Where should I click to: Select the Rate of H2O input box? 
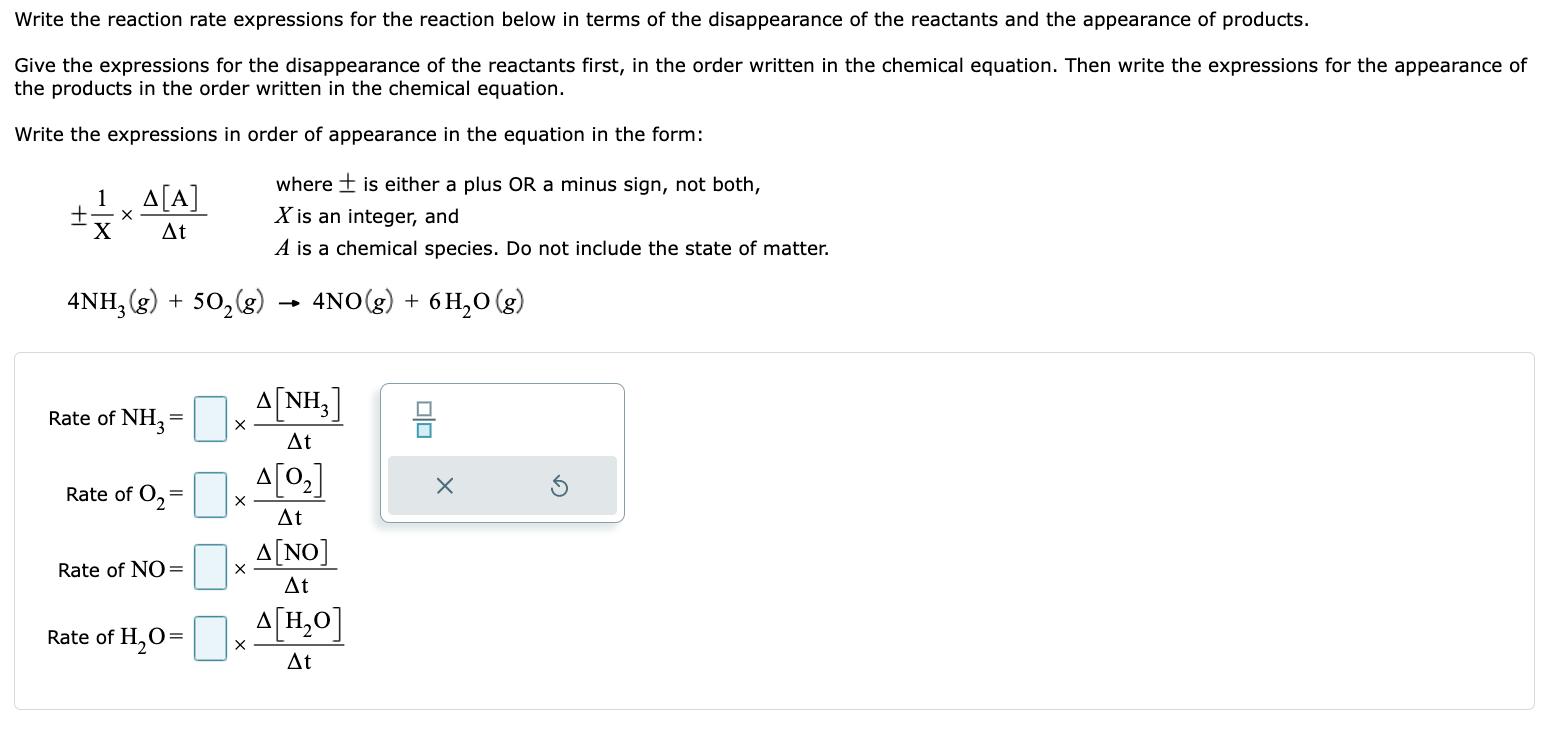(x=209, y=638)
